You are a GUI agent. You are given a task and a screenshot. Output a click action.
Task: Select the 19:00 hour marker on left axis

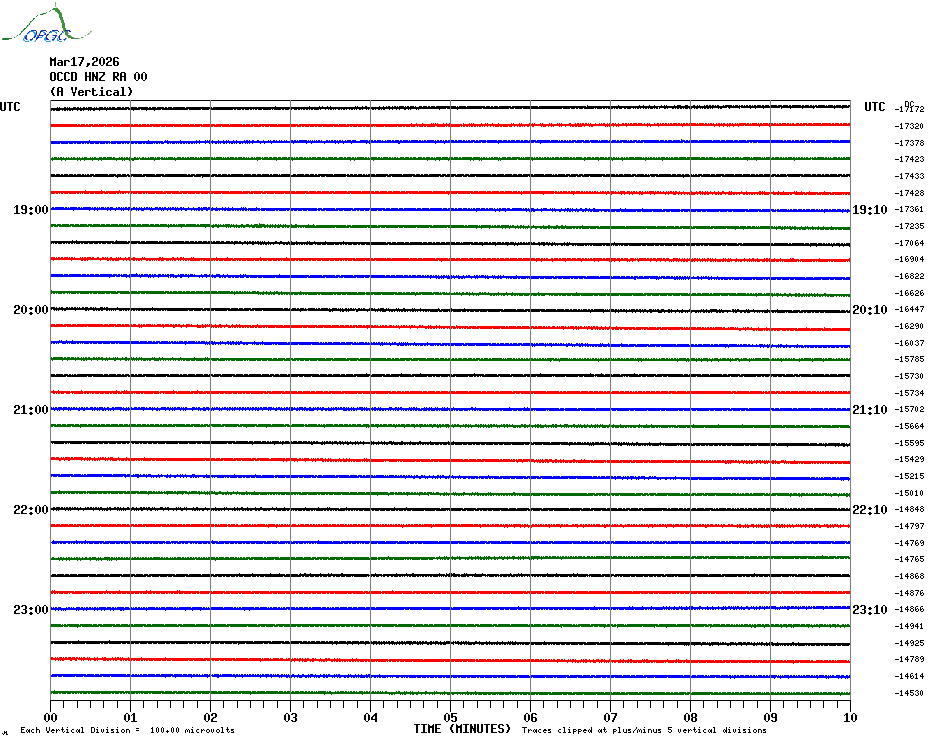[x=30, y=210]
